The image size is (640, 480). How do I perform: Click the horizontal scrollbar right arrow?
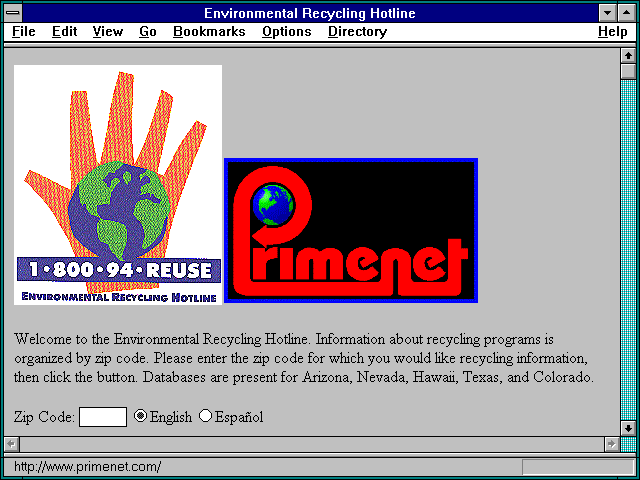coord(611,444)
